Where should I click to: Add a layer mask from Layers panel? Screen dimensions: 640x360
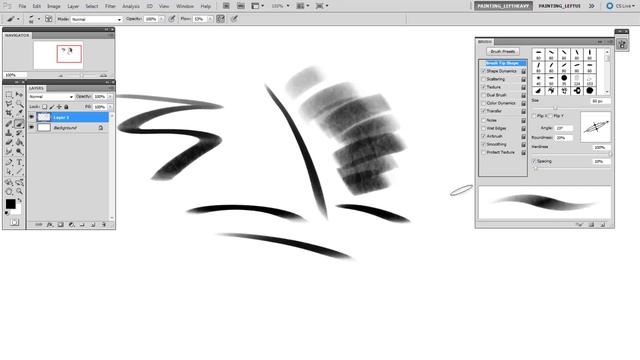pos(60,224)
